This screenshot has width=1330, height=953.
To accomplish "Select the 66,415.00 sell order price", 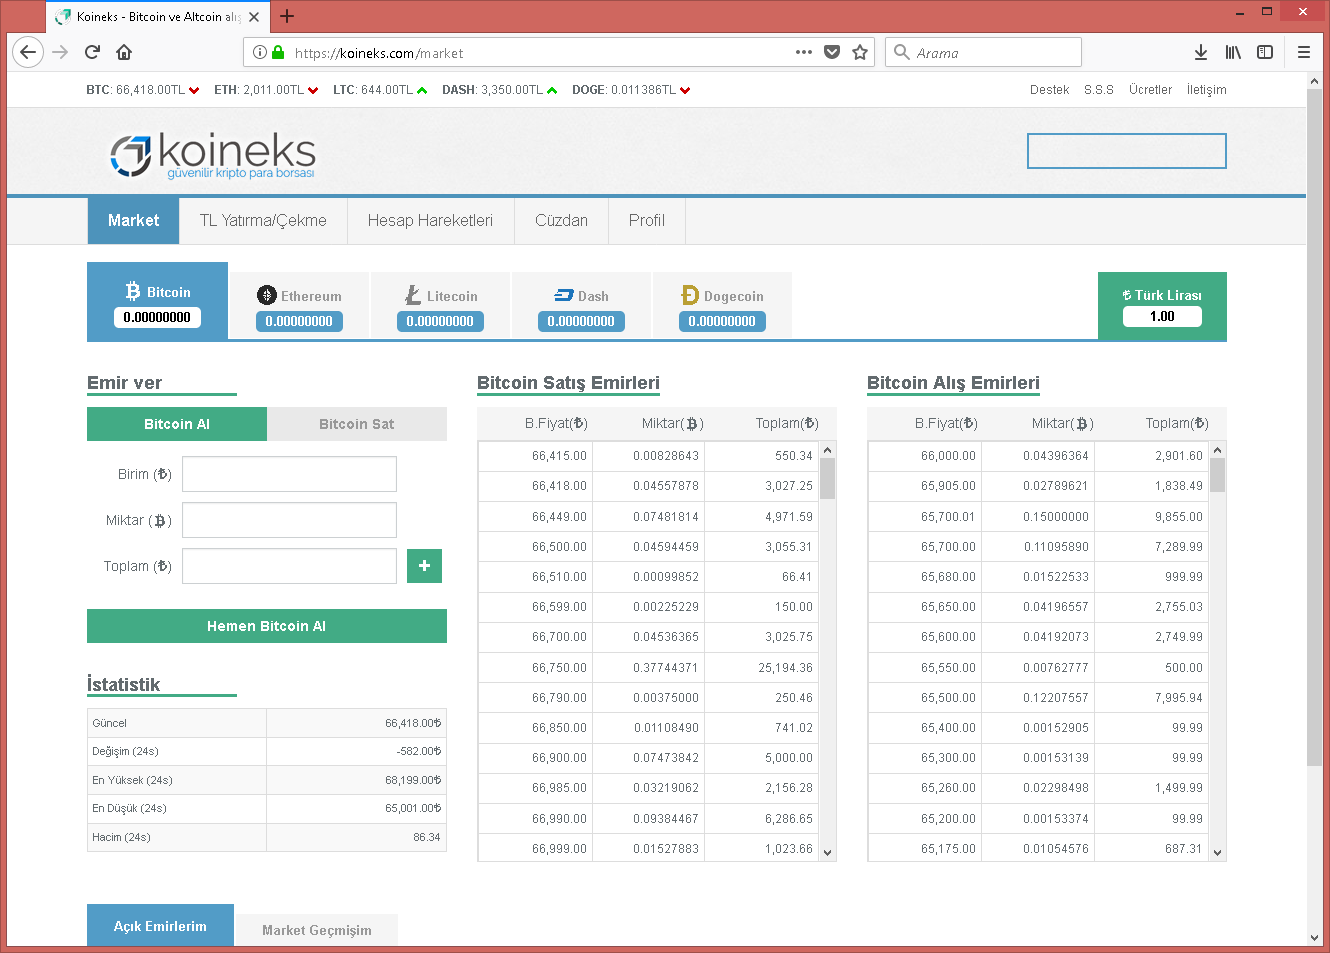I will 559,456.
